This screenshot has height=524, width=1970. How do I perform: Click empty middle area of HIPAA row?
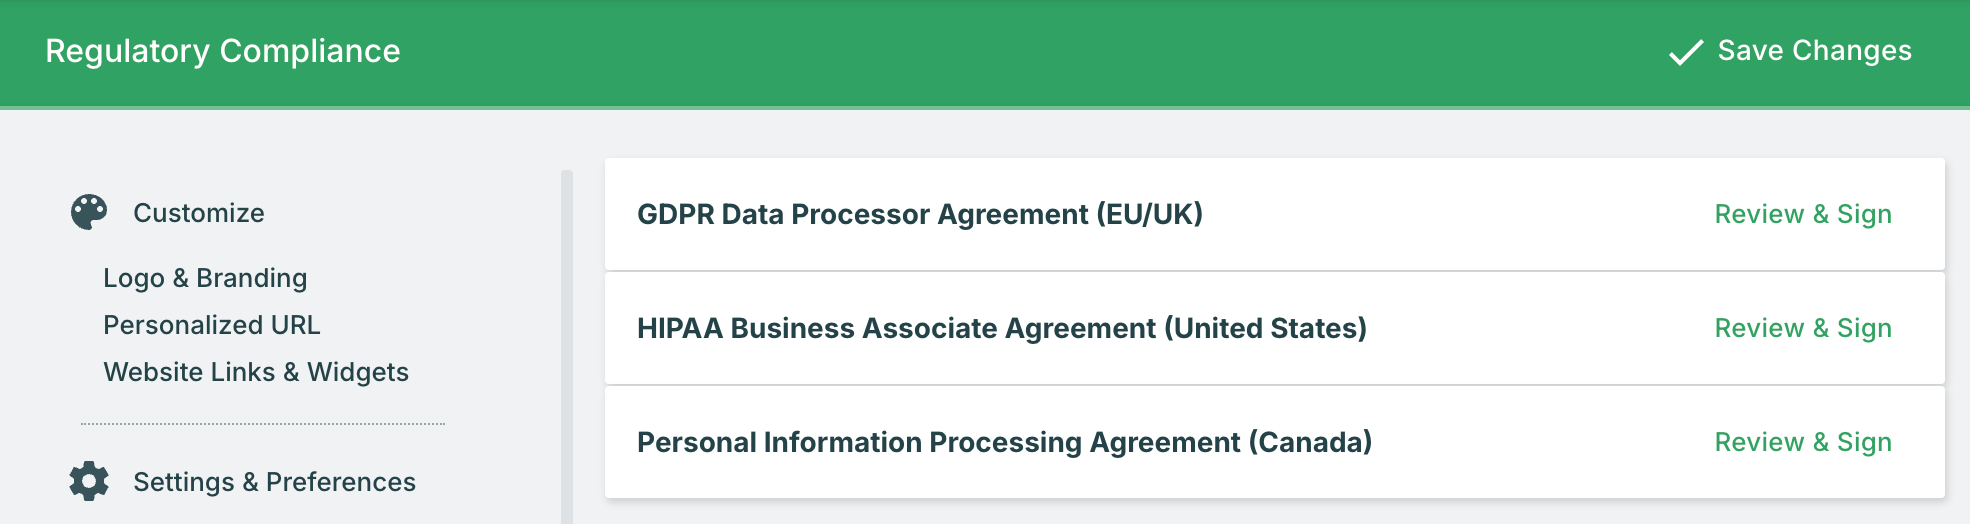click(x=1540, y=328)
